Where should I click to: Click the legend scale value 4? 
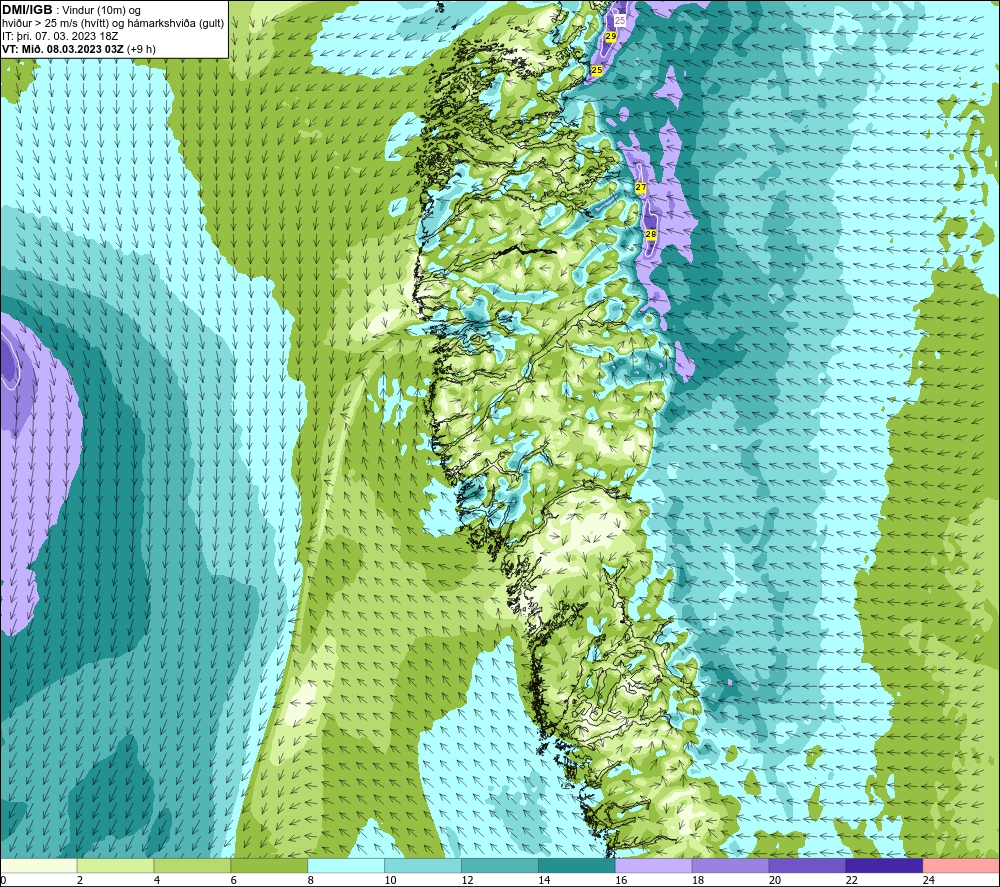point(157,880)
